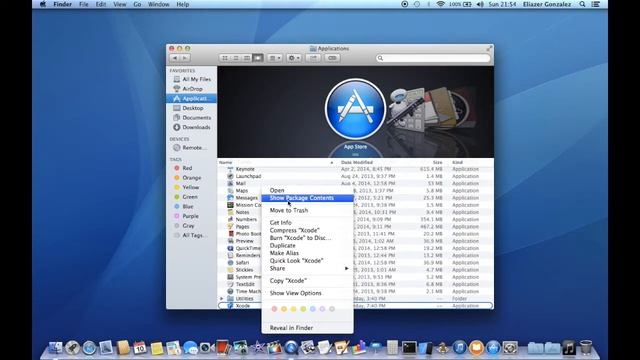This screenshot has height=360, width=640.
Task: Select the Keynote row in the list
Action: (356, 169)
